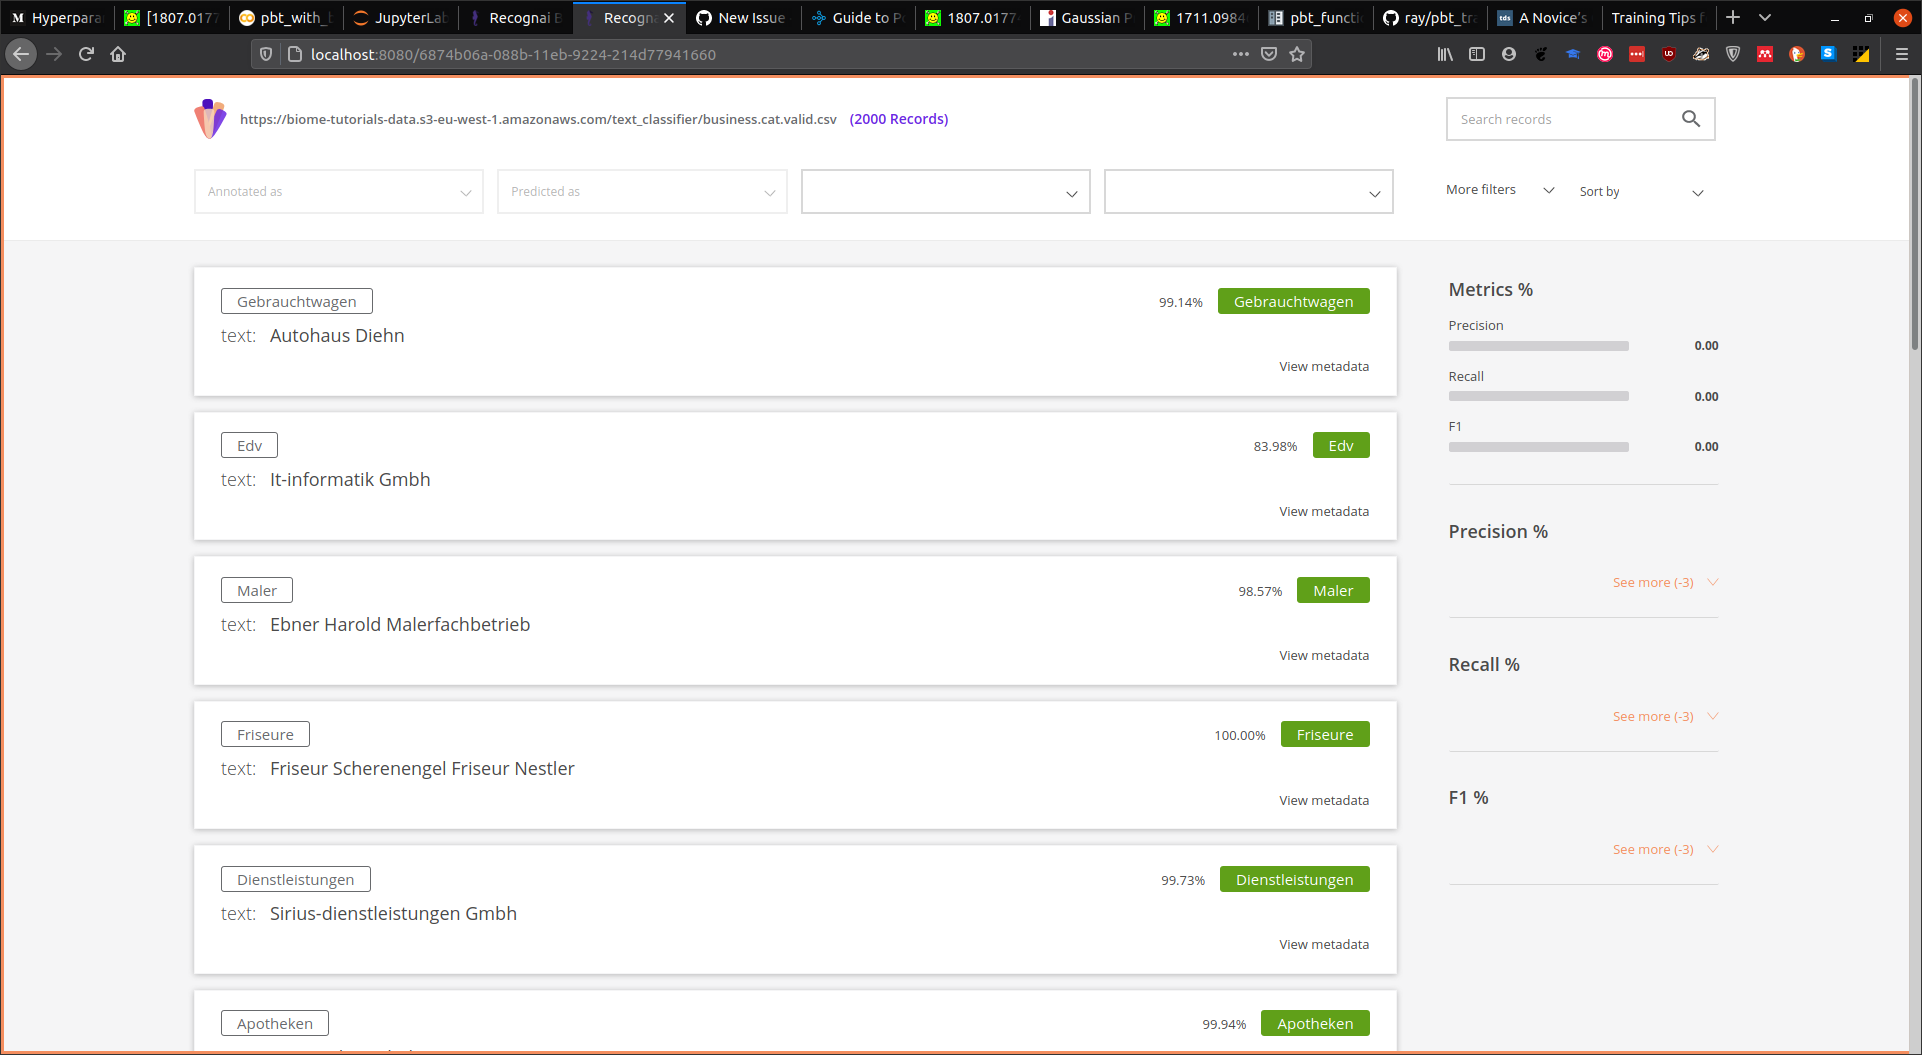The height and width of the screenshot is (1055, 1922).
Task: Open the Predicted as dropdown
Action: 641,191
